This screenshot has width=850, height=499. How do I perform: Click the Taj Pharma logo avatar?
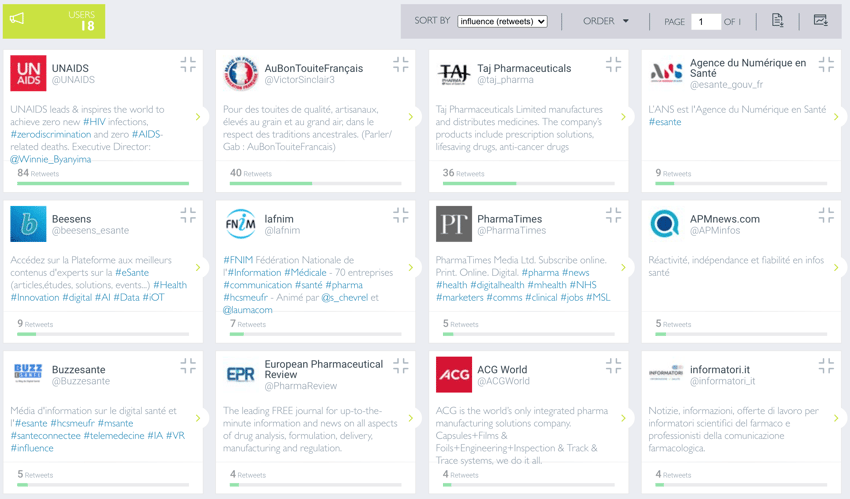click(x=454, y=73)
